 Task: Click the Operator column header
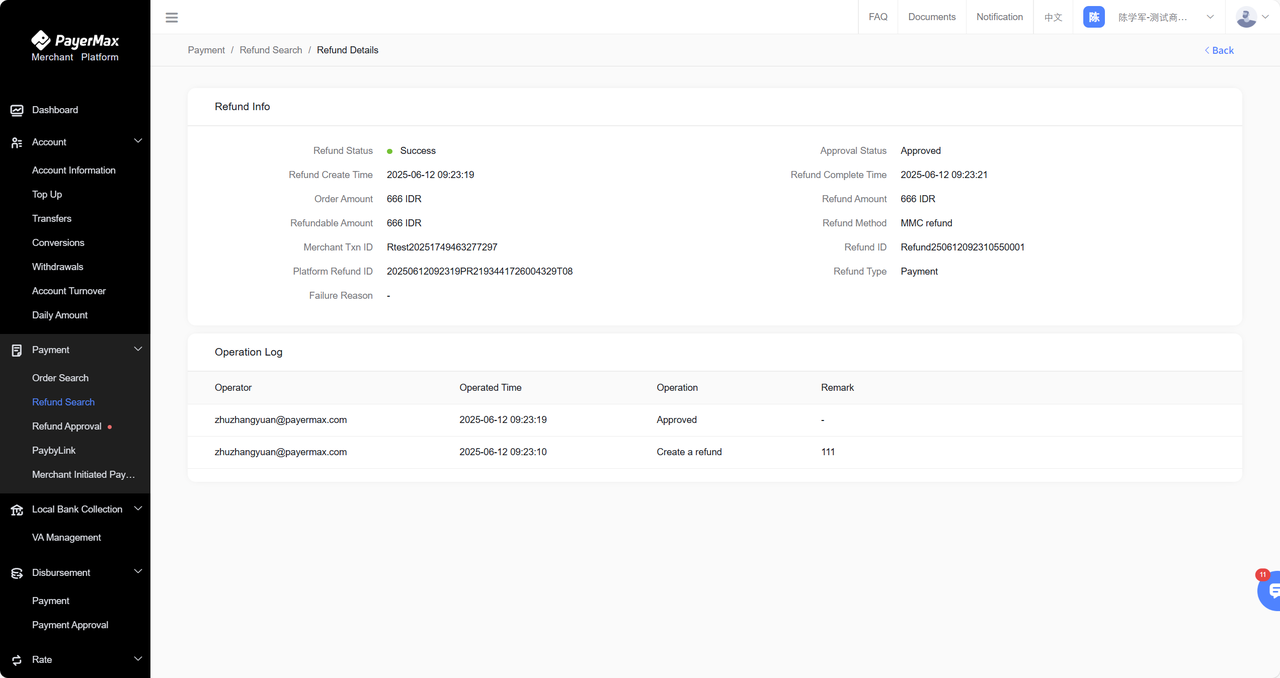click(x=233, y=388)
